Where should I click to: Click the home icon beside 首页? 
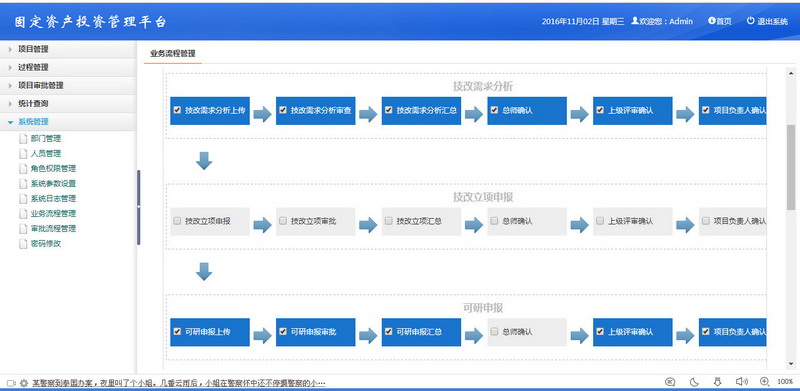tap(711, 21)
